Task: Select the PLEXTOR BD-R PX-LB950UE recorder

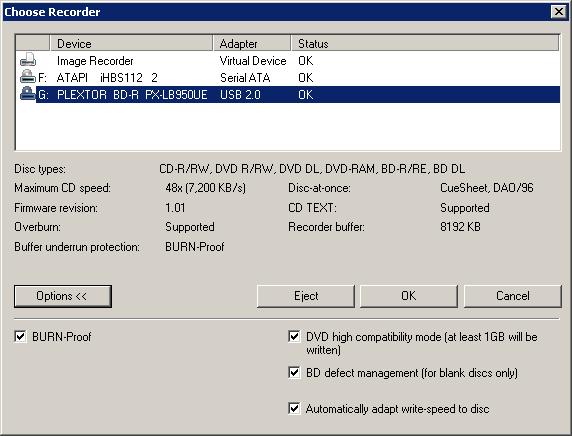Action: [x=288, y=94]
